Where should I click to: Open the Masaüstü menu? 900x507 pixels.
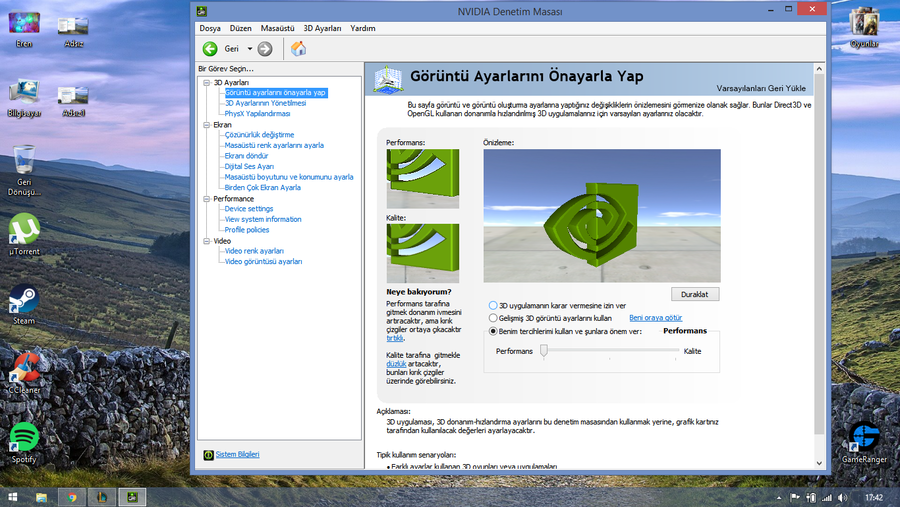277,28
